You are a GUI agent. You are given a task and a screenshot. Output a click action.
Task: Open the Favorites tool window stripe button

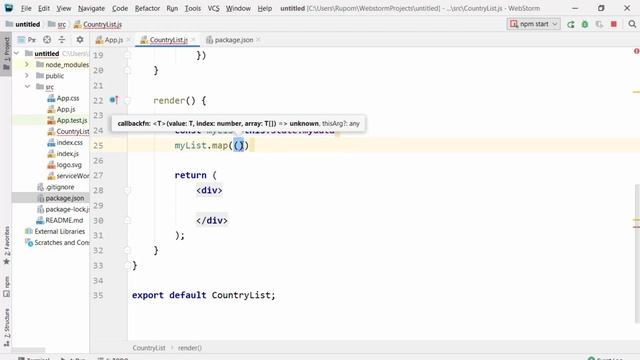pyautogui.click(x=6, y=245)
